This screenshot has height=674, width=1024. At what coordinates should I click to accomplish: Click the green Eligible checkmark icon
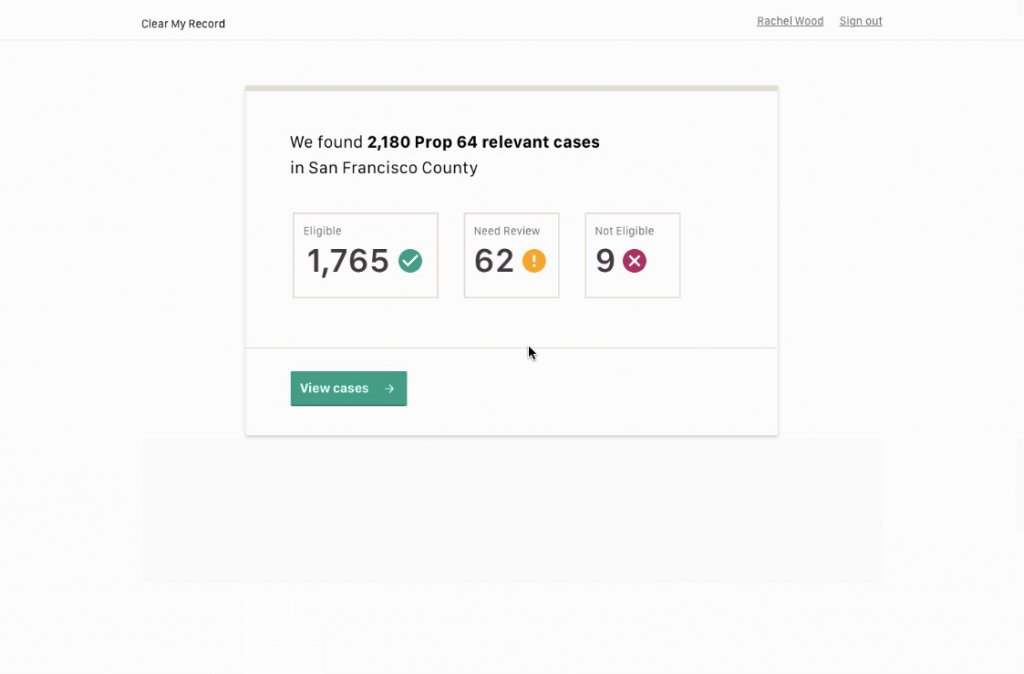coord(410,261)
